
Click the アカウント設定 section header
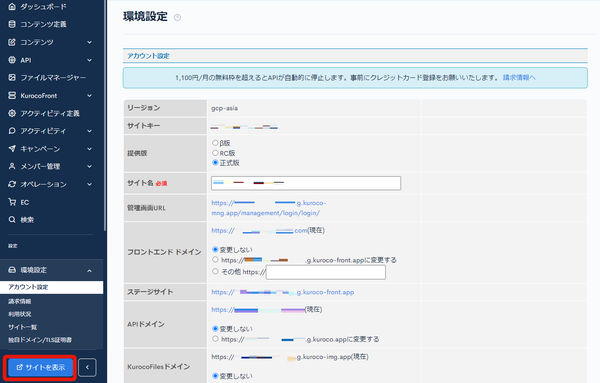tap(355, 56)
